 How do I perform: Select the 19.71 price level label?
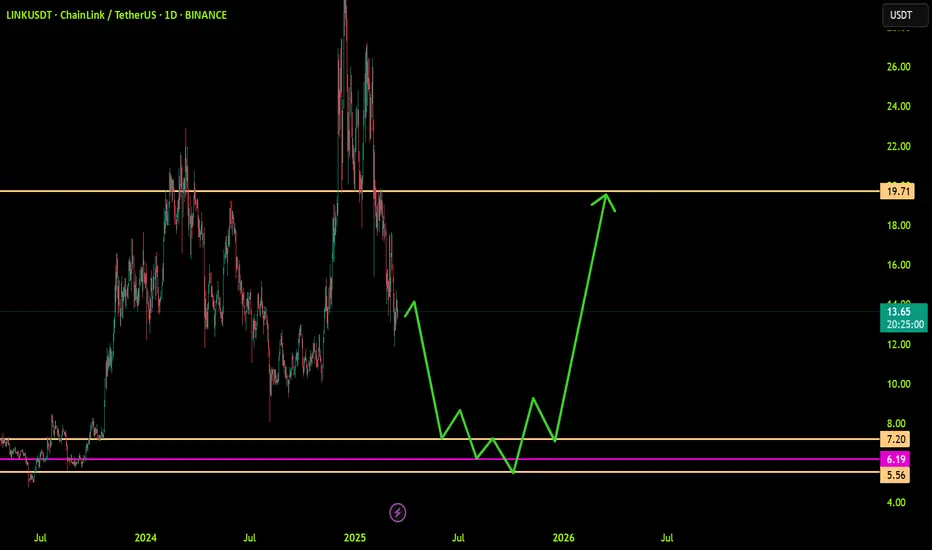(x=897, y=191)
